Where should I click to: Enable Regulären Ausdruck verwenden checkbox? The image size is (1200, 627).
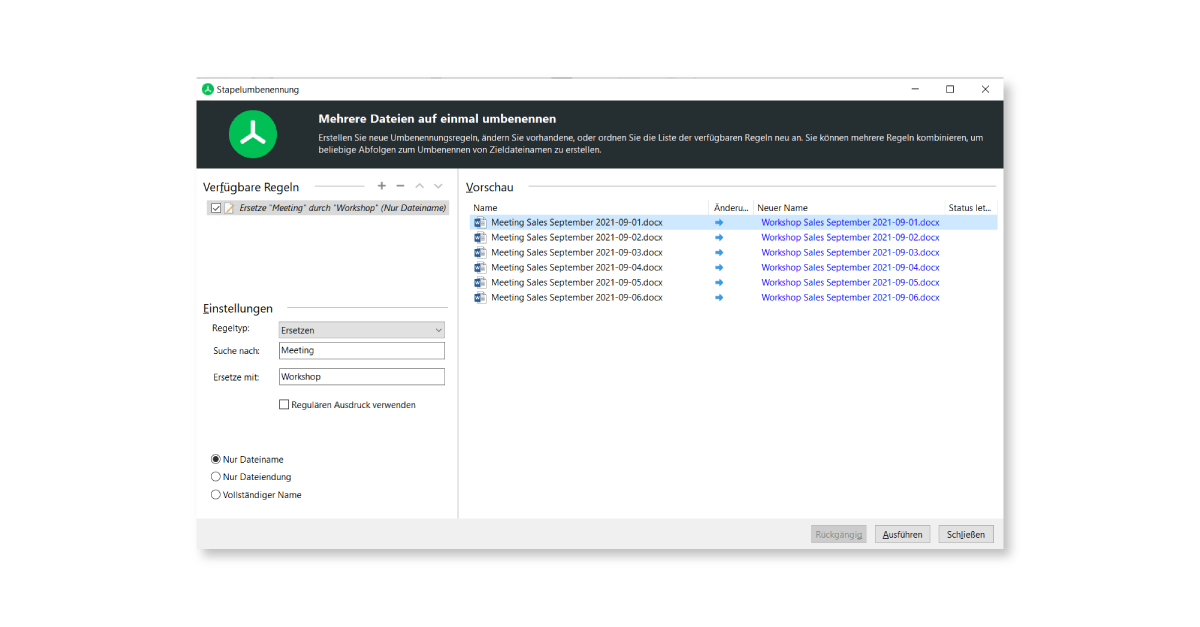point(284,405)
